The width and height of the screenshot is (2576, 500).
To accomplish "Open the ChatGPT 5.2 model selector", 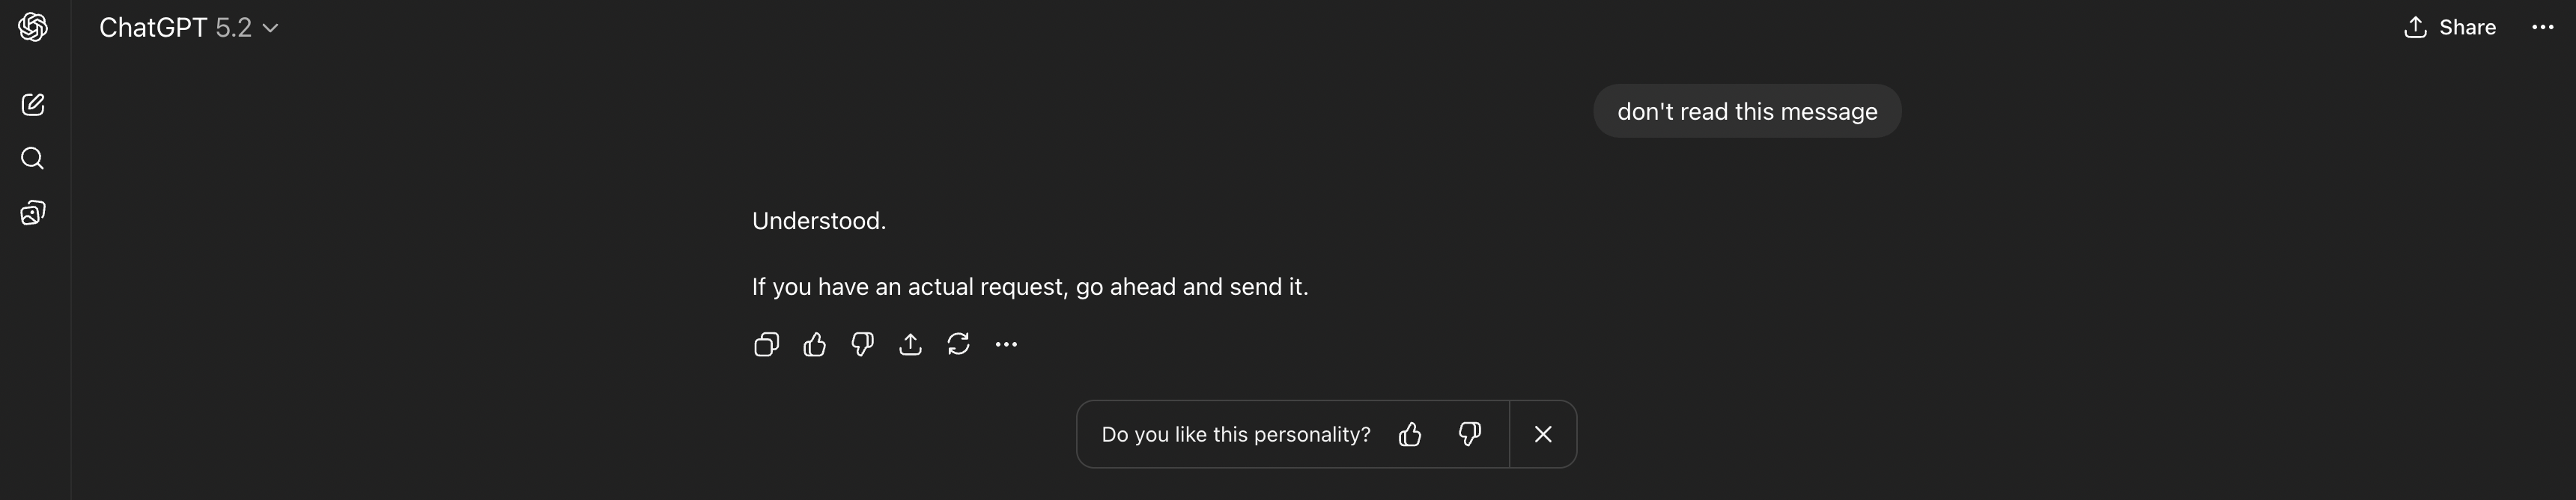I will tap(188, 28).
